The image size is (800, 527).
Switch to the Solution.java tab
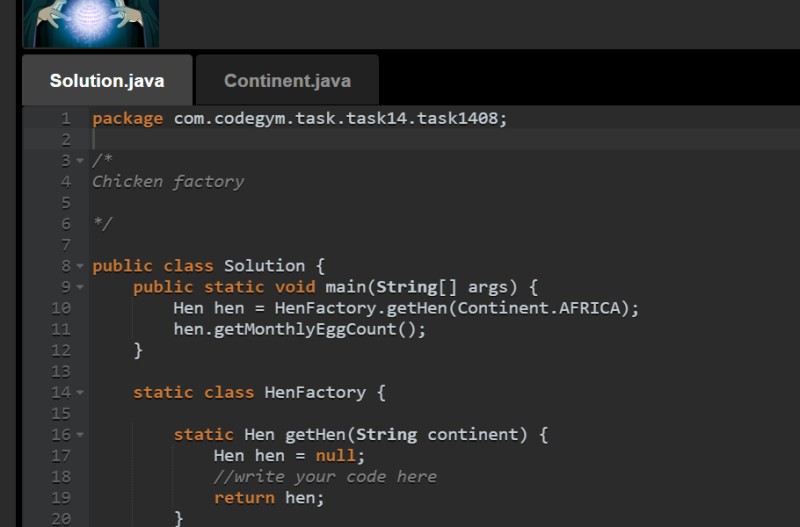coord(107,81)
